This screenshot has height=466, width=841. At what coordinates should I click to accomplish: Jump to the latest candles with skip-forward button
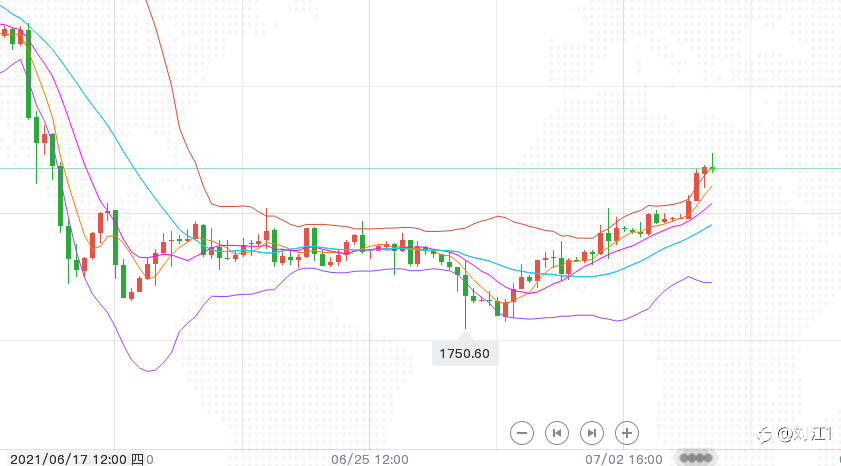592,433
